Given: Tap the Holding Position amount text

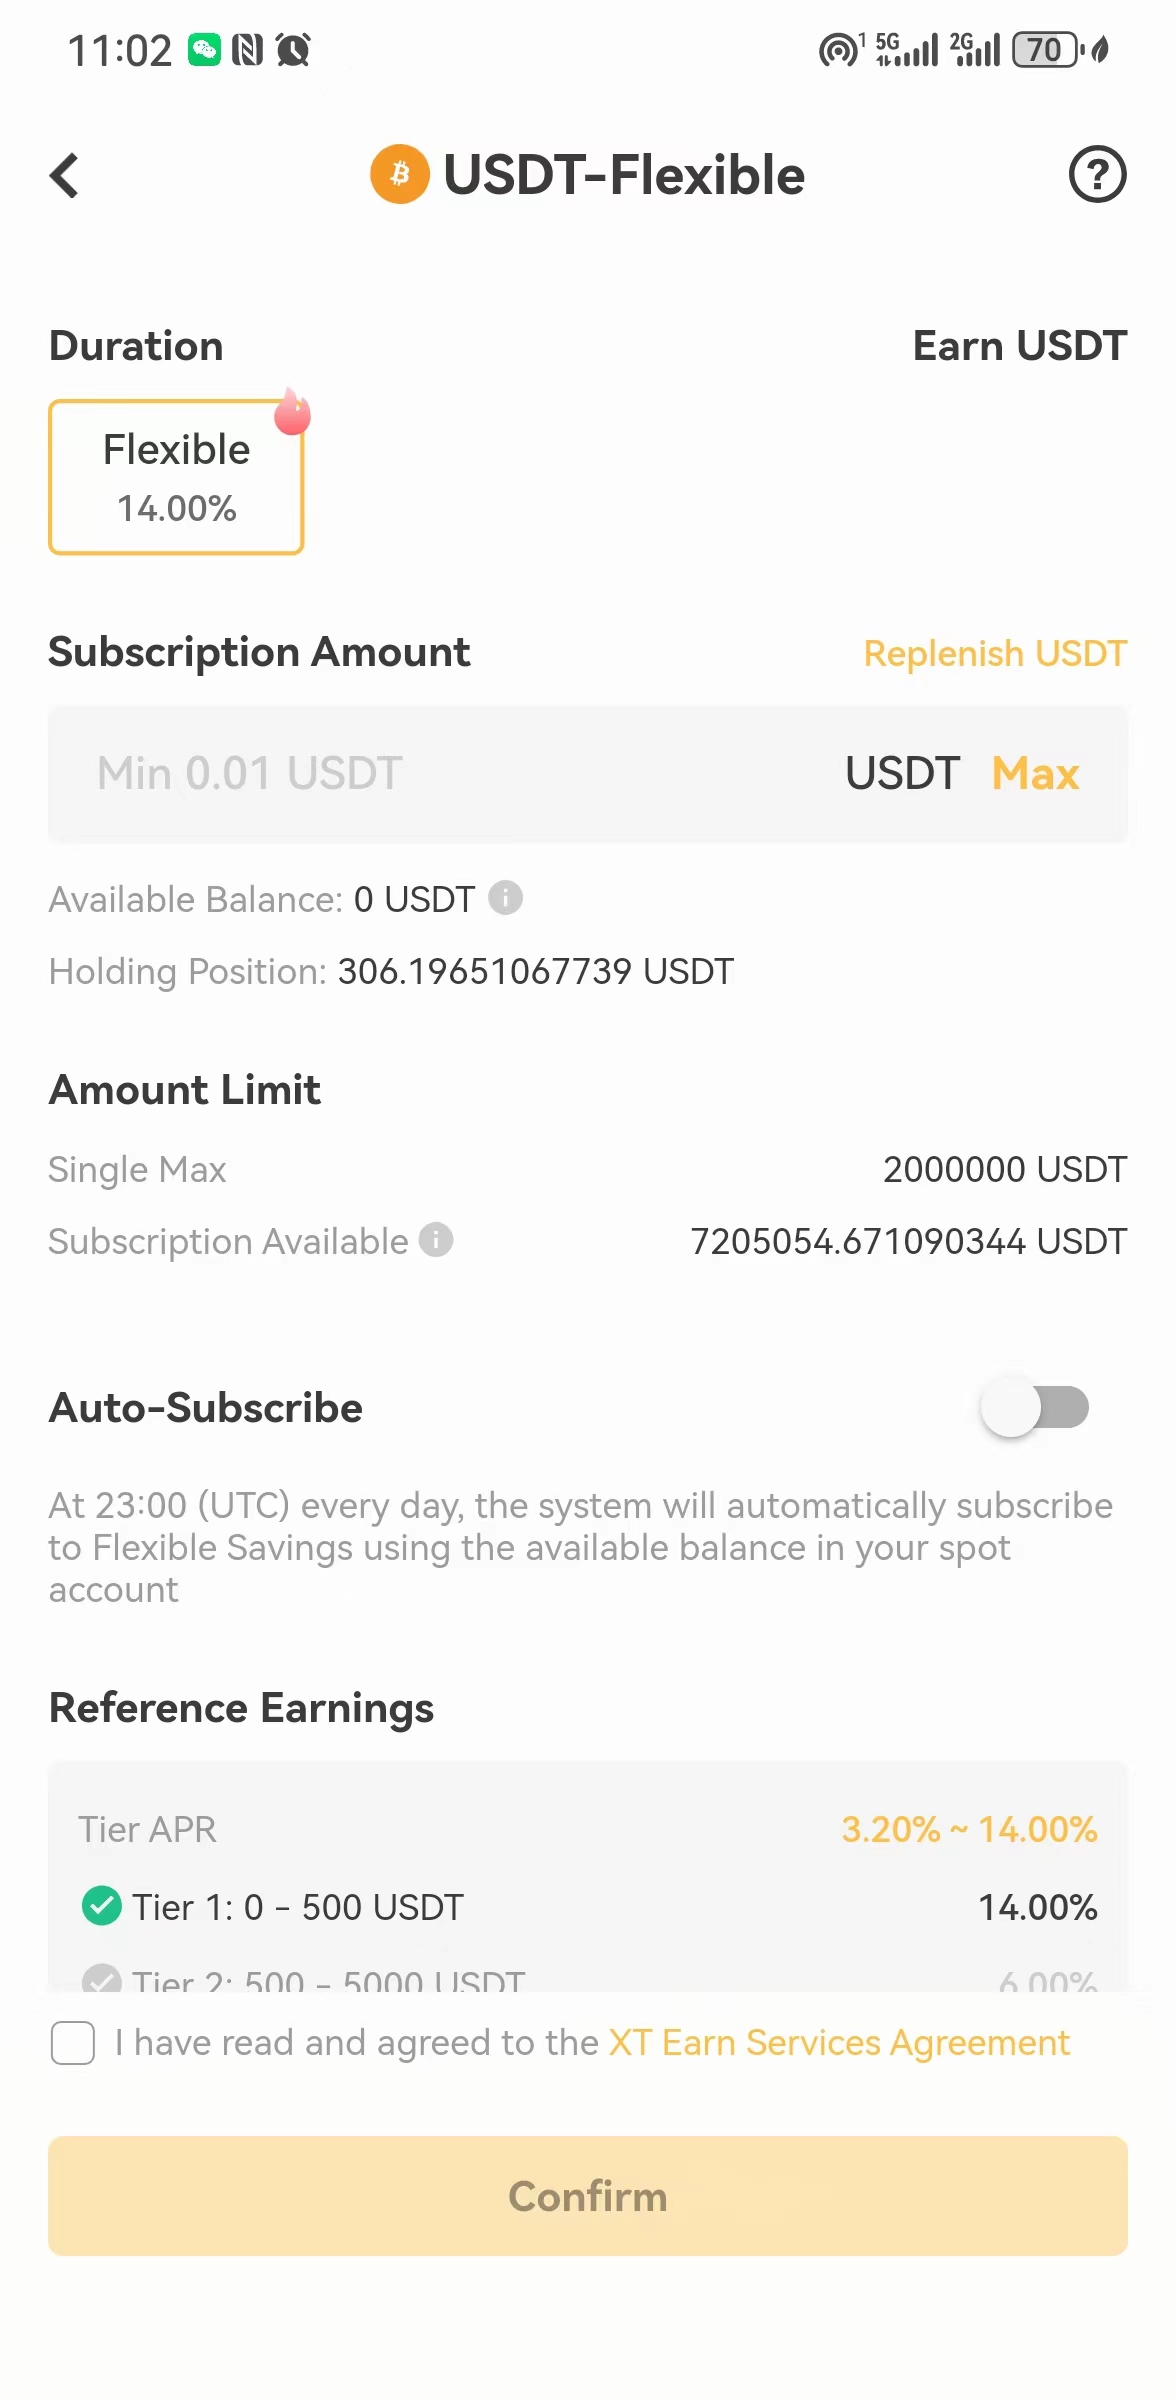Looking at the screenshot, I should 535,971.
